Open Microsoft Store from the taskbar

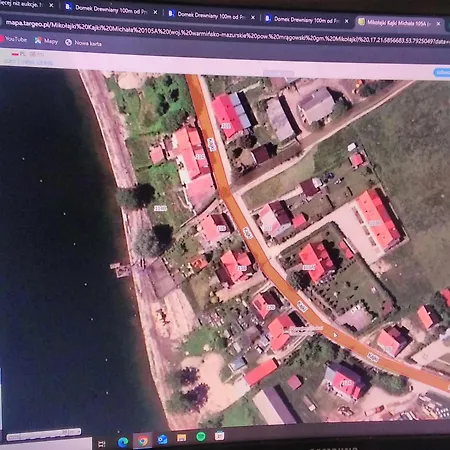pyautogui.click(x=220, y=435)
